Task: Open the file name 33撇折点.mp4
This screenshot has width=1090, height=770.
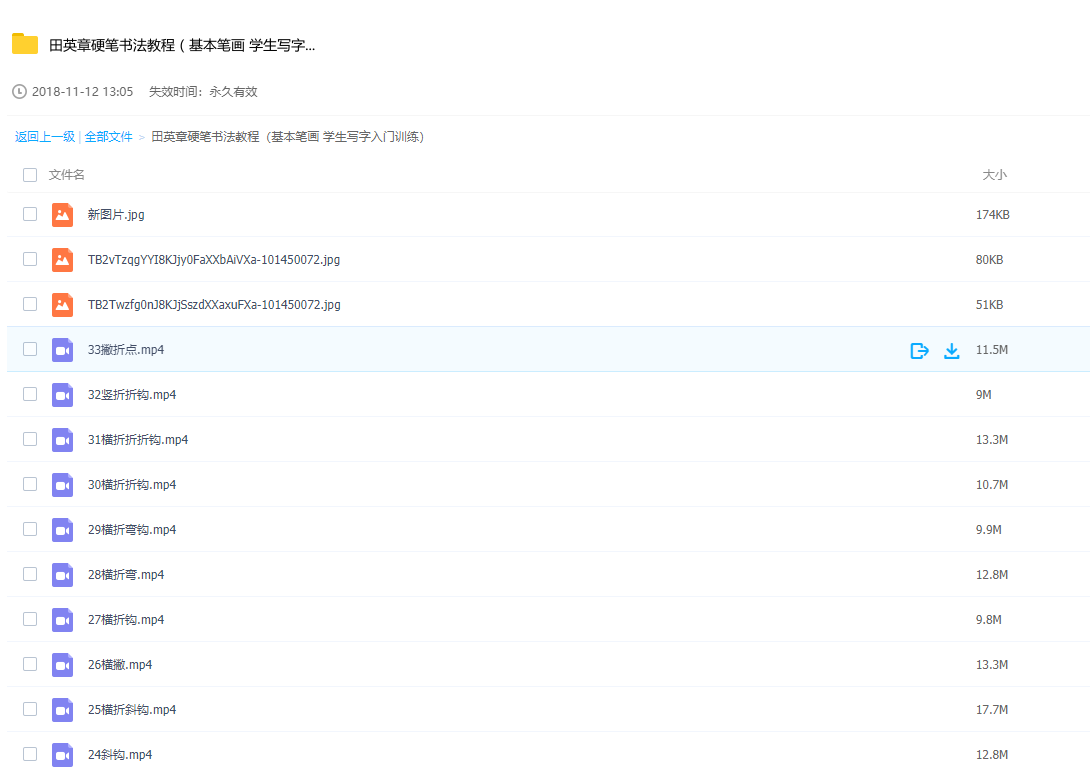Action: [x=126, y=350]
